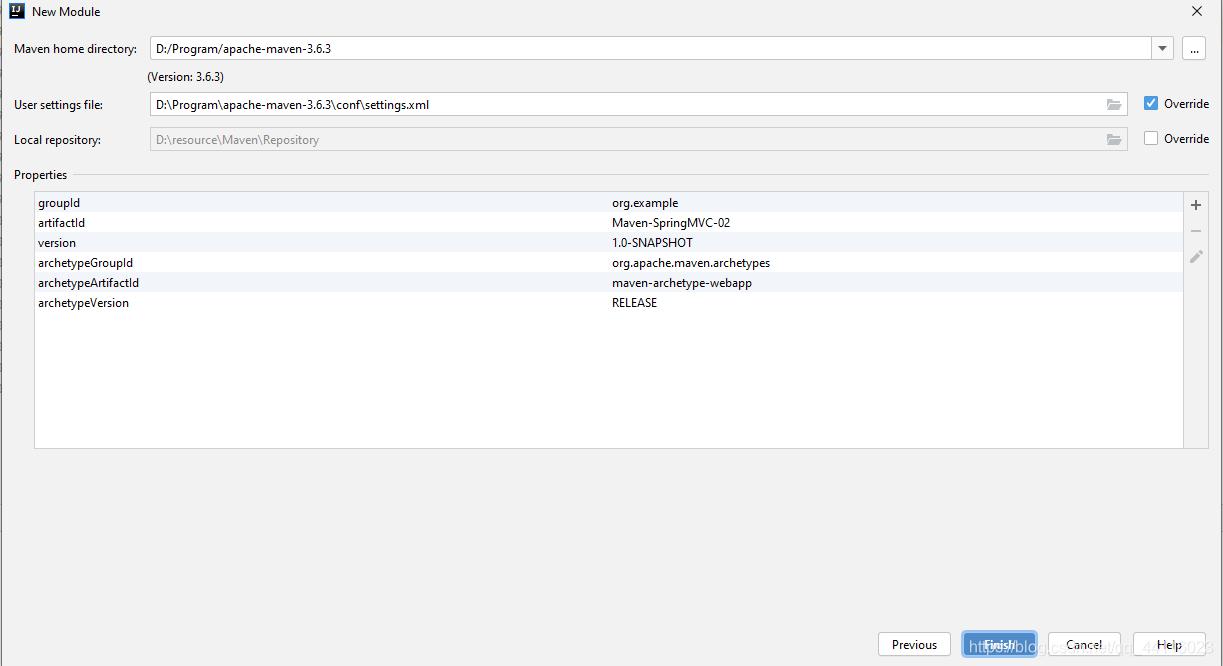Click the Cancel button

click(x=1083, y=645)
